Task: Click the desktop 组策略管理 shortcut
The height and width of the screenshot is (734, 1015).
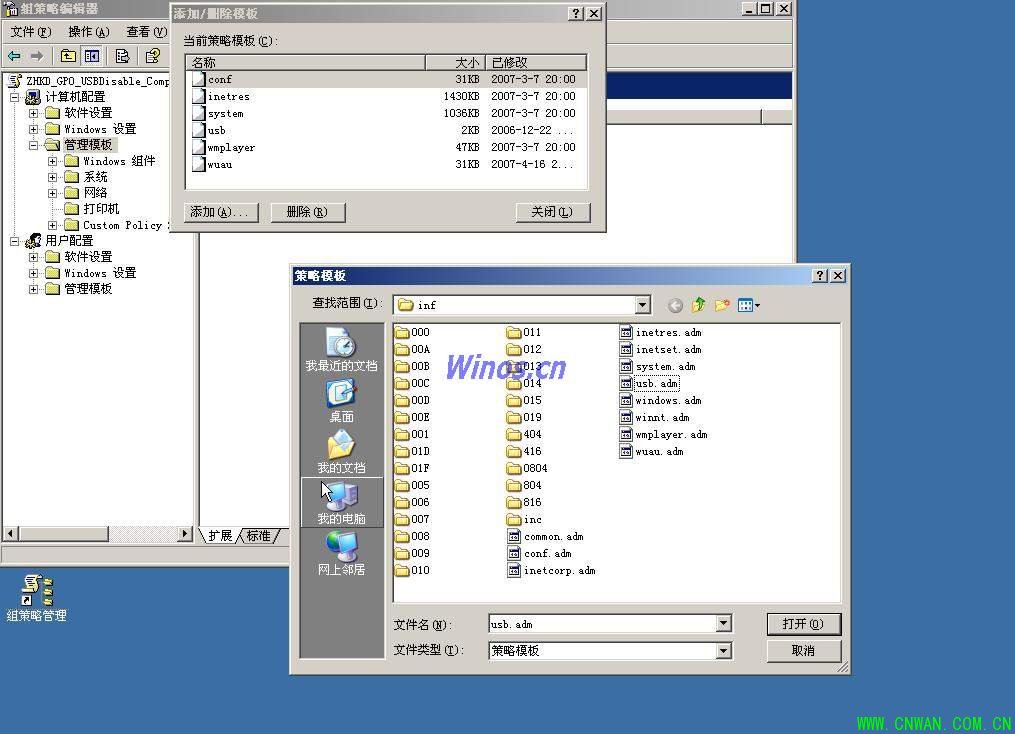Action: [37, 597]
